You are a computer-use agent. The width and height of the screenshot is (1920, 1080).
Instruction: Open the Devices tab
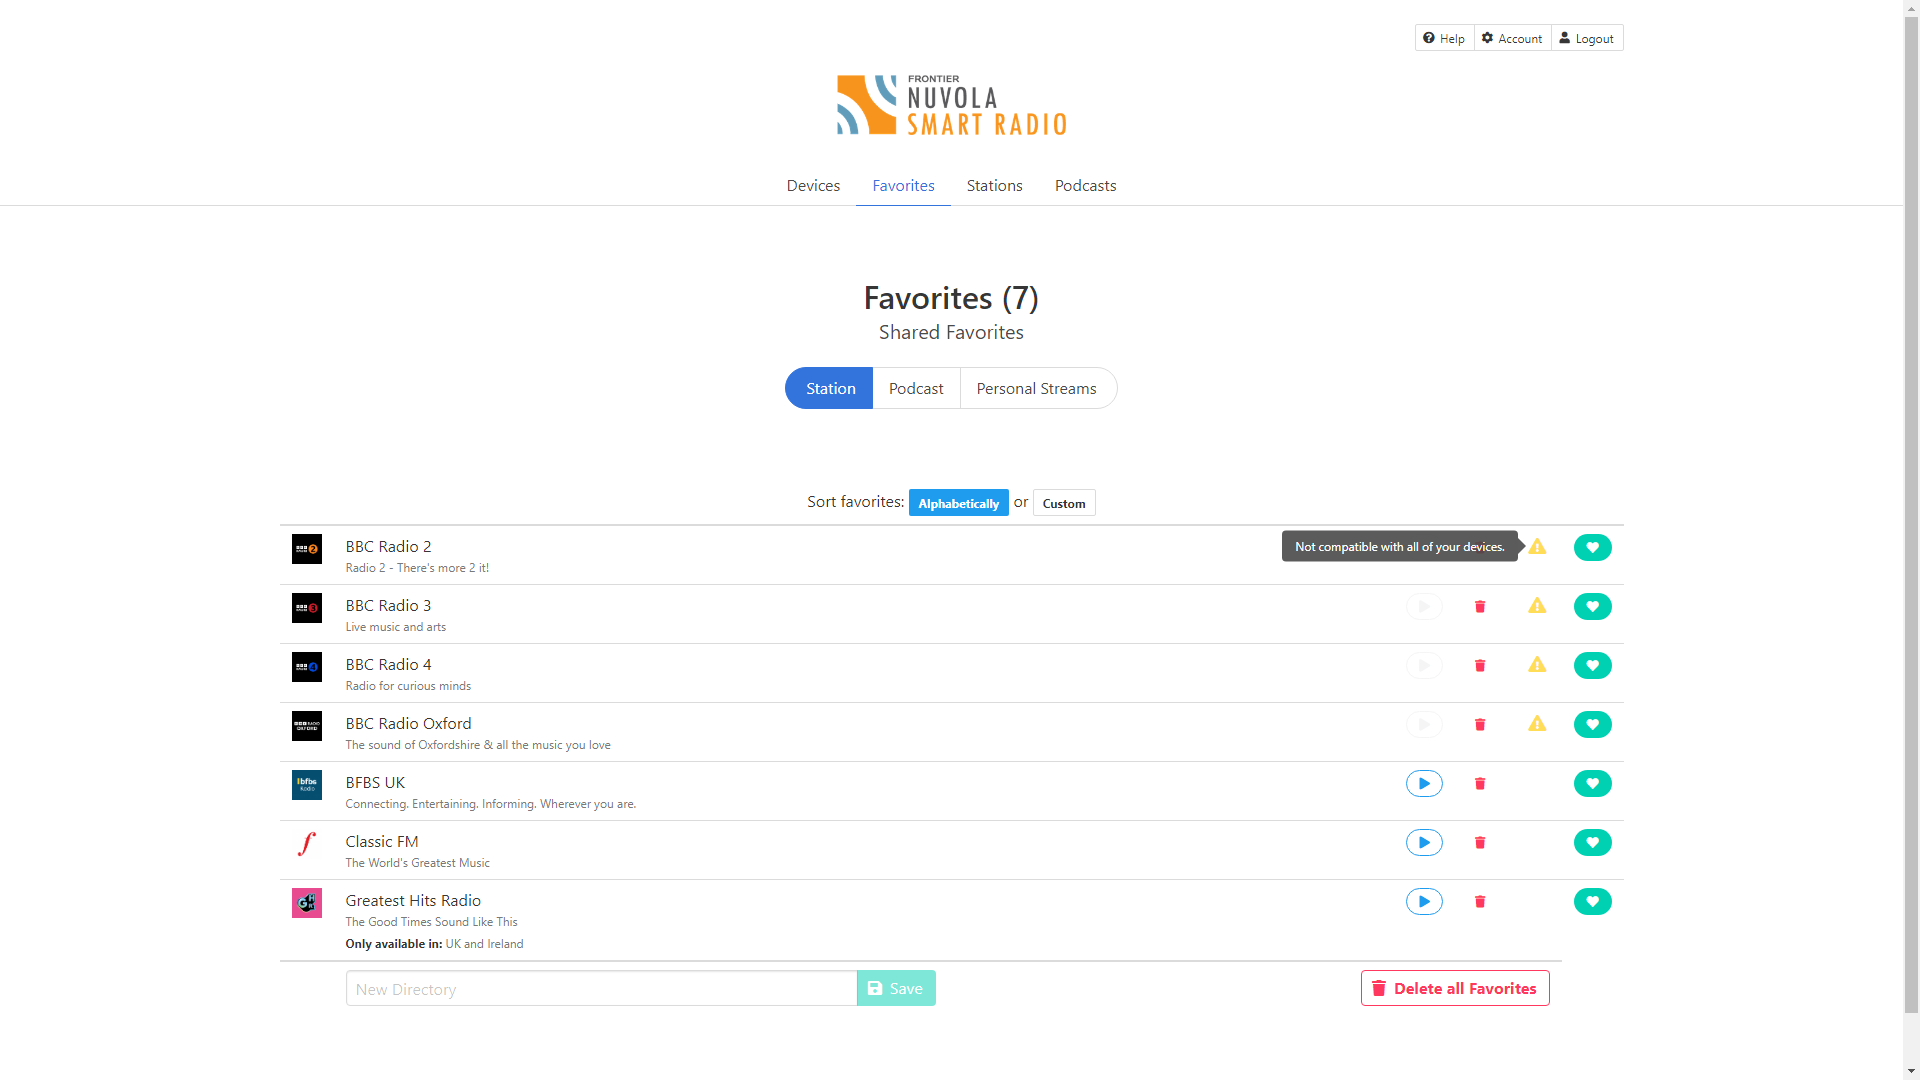813,186
